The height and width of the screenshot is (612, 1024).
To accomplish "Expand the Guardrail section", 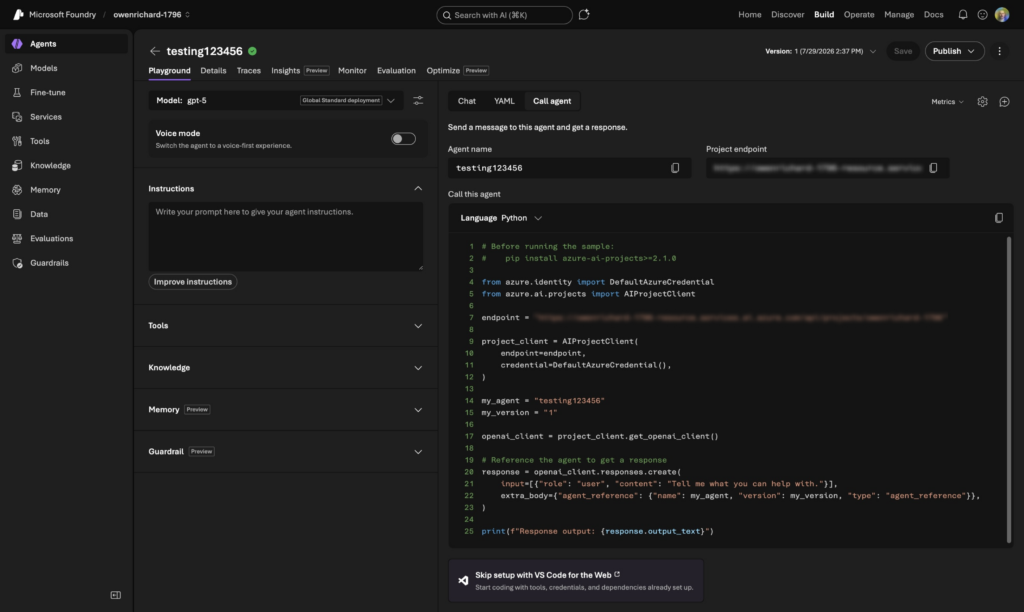I will point(418,451).
